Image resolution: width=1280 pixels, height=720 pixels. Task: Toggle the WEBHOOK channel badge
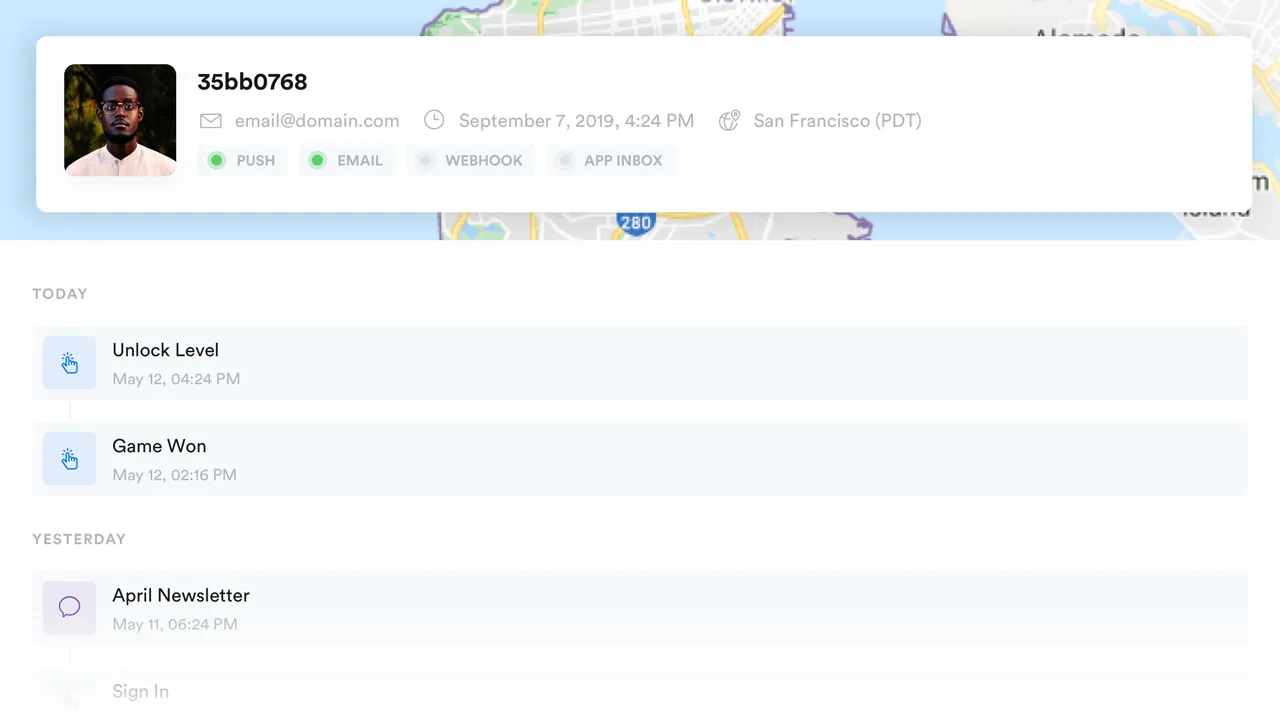[x=470, y=160]
